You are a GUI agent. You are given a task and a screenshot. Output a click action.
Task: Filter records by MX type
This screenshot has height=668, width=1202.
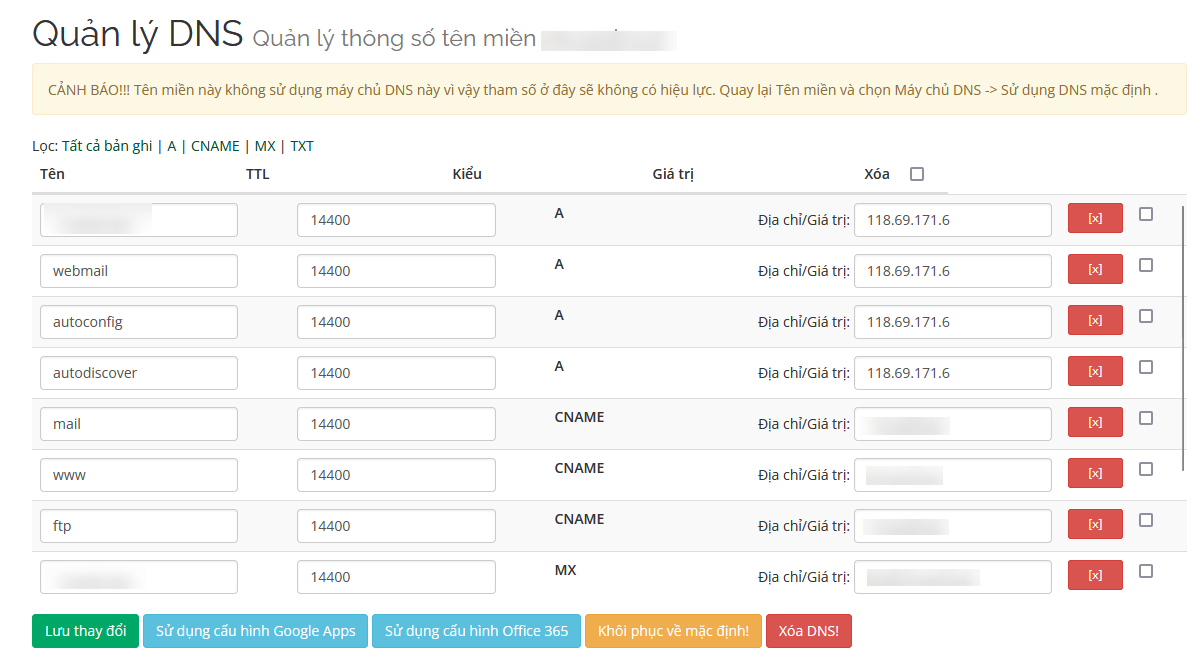tap(265, 146)
